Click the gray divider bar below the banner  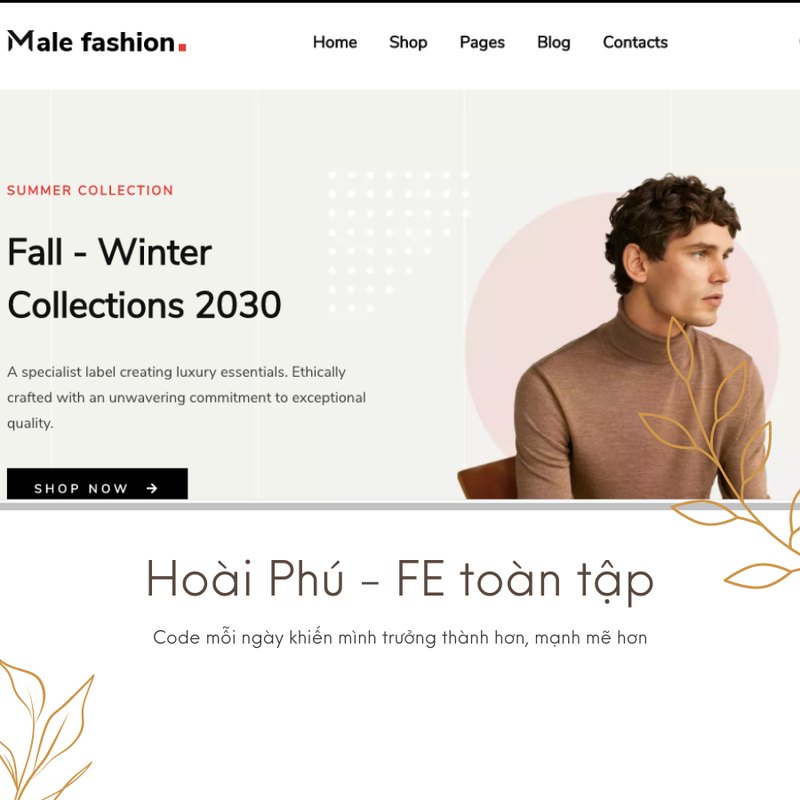click(x=400, y=506)
